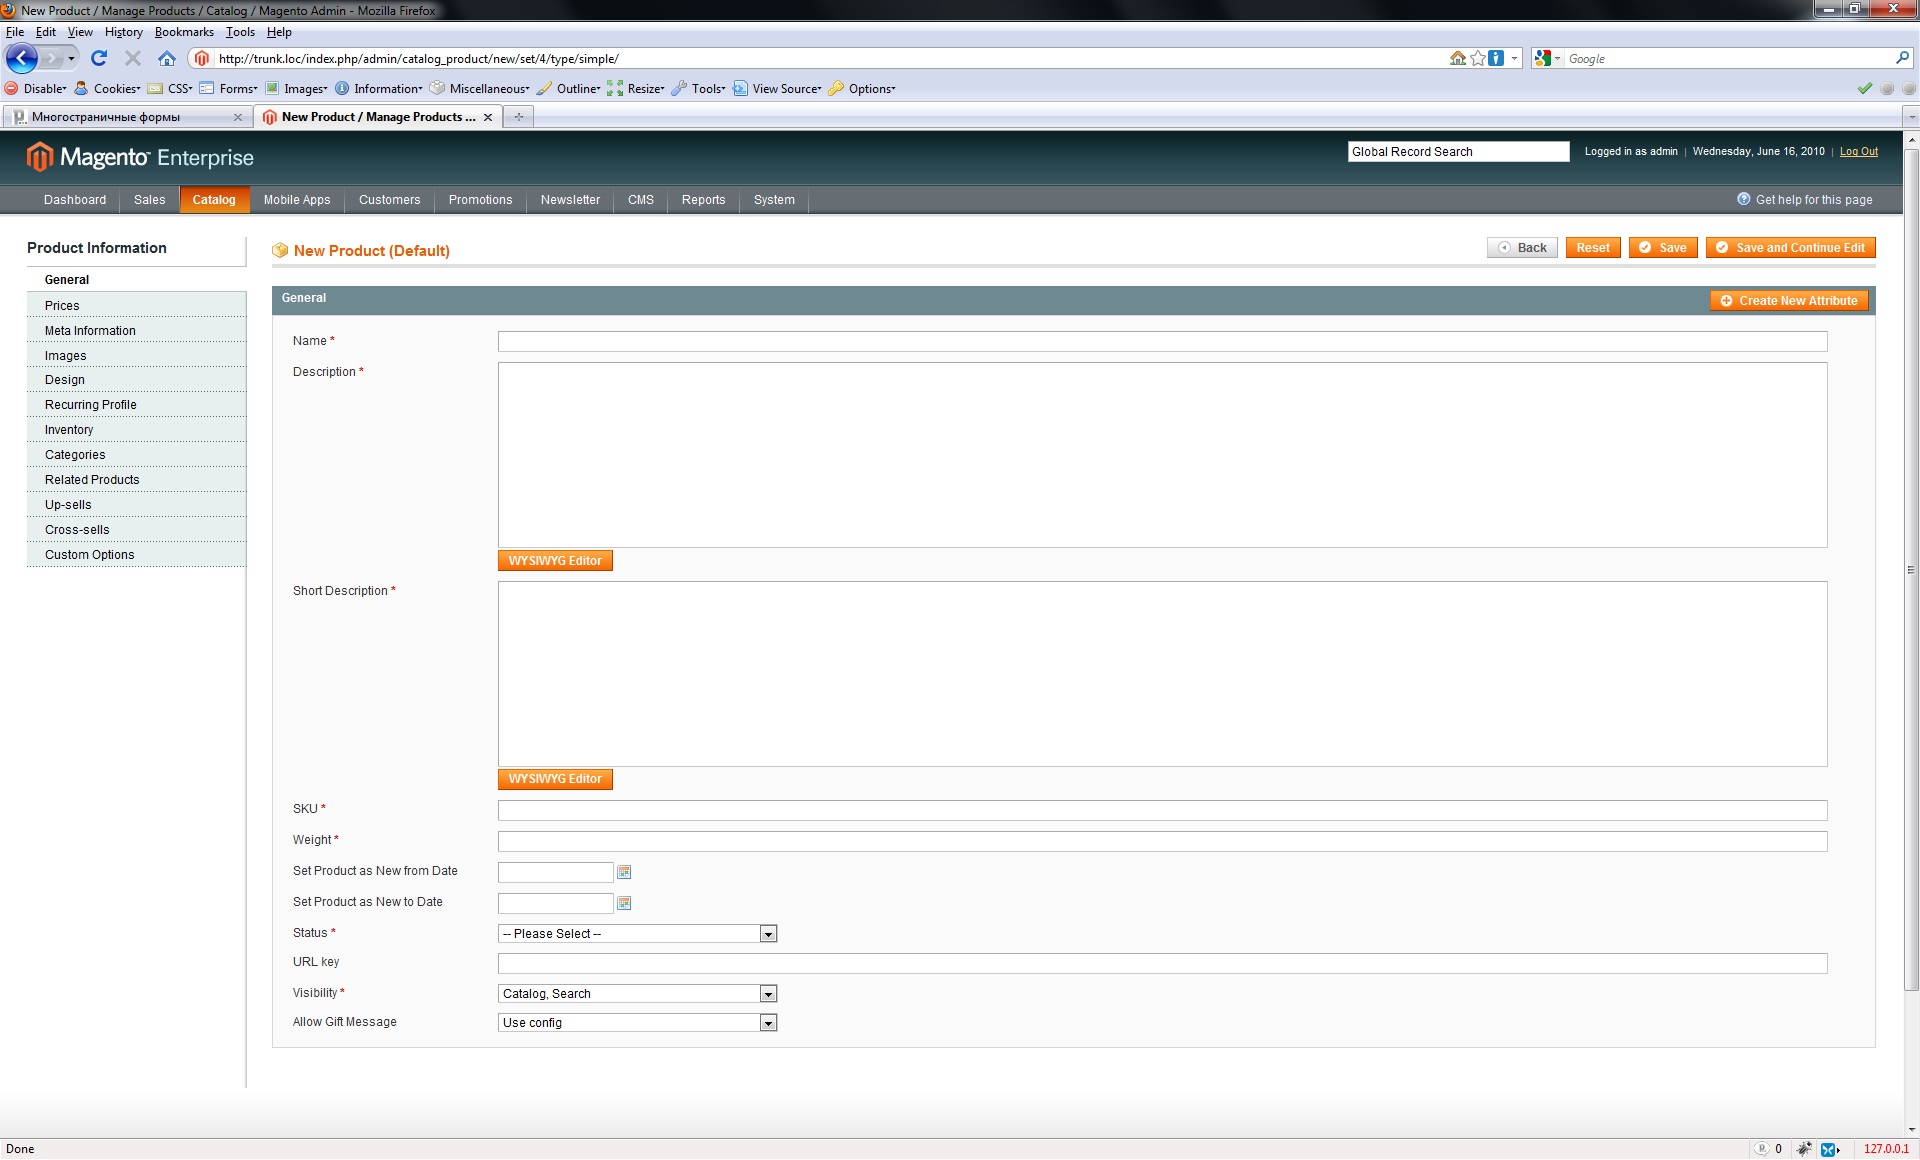The image size is (1920, 1160).
Task: Switch to the Prices tab
Action: [x=62, y=306]
